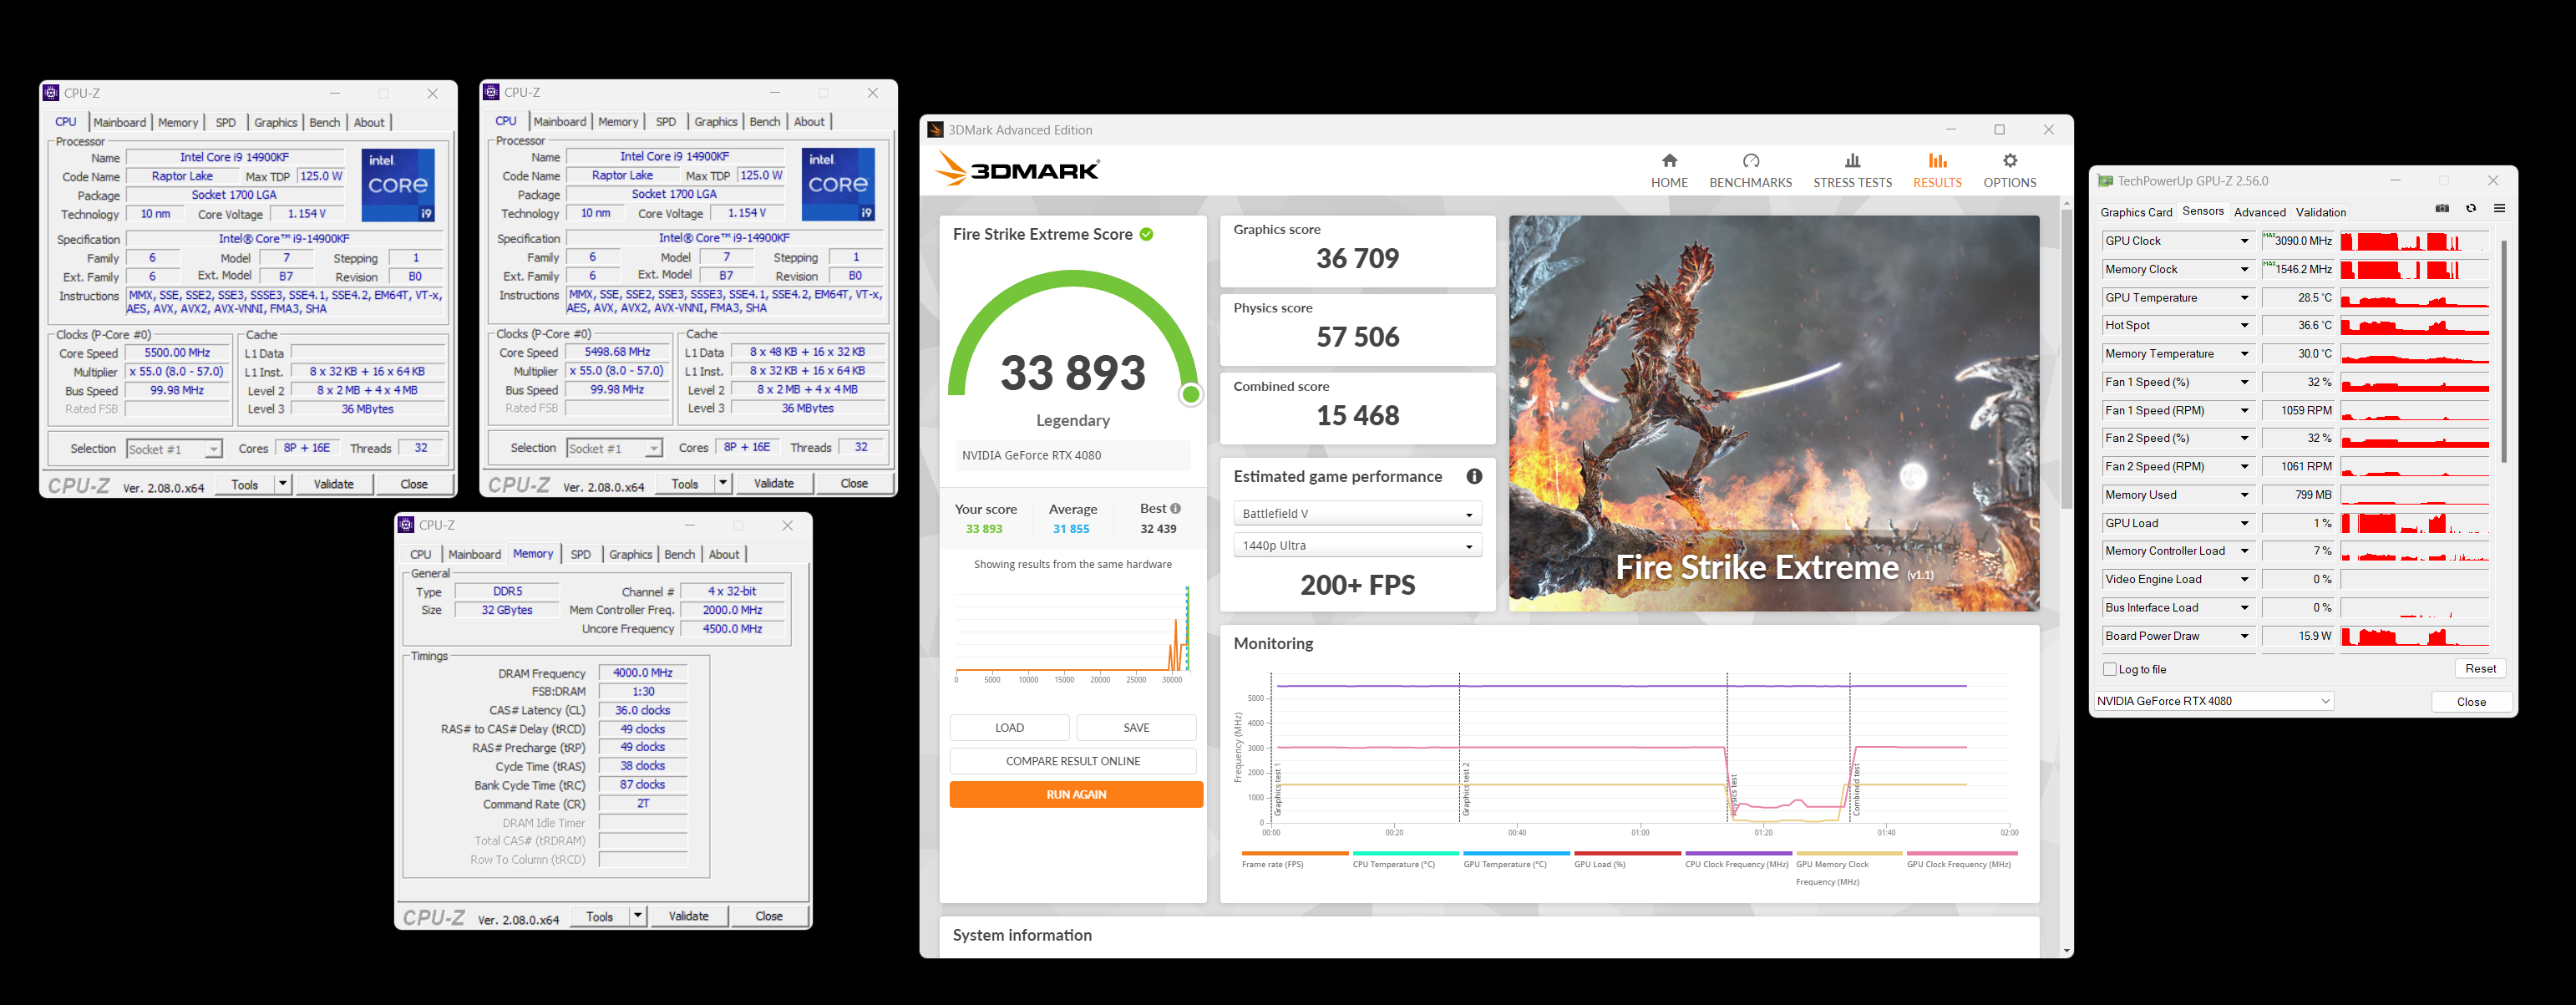The width and height of the screenshot is (2576, 1005).
Task: Click COMPARE RESULT ONLINE
Action: click(x=1073, y=762)
